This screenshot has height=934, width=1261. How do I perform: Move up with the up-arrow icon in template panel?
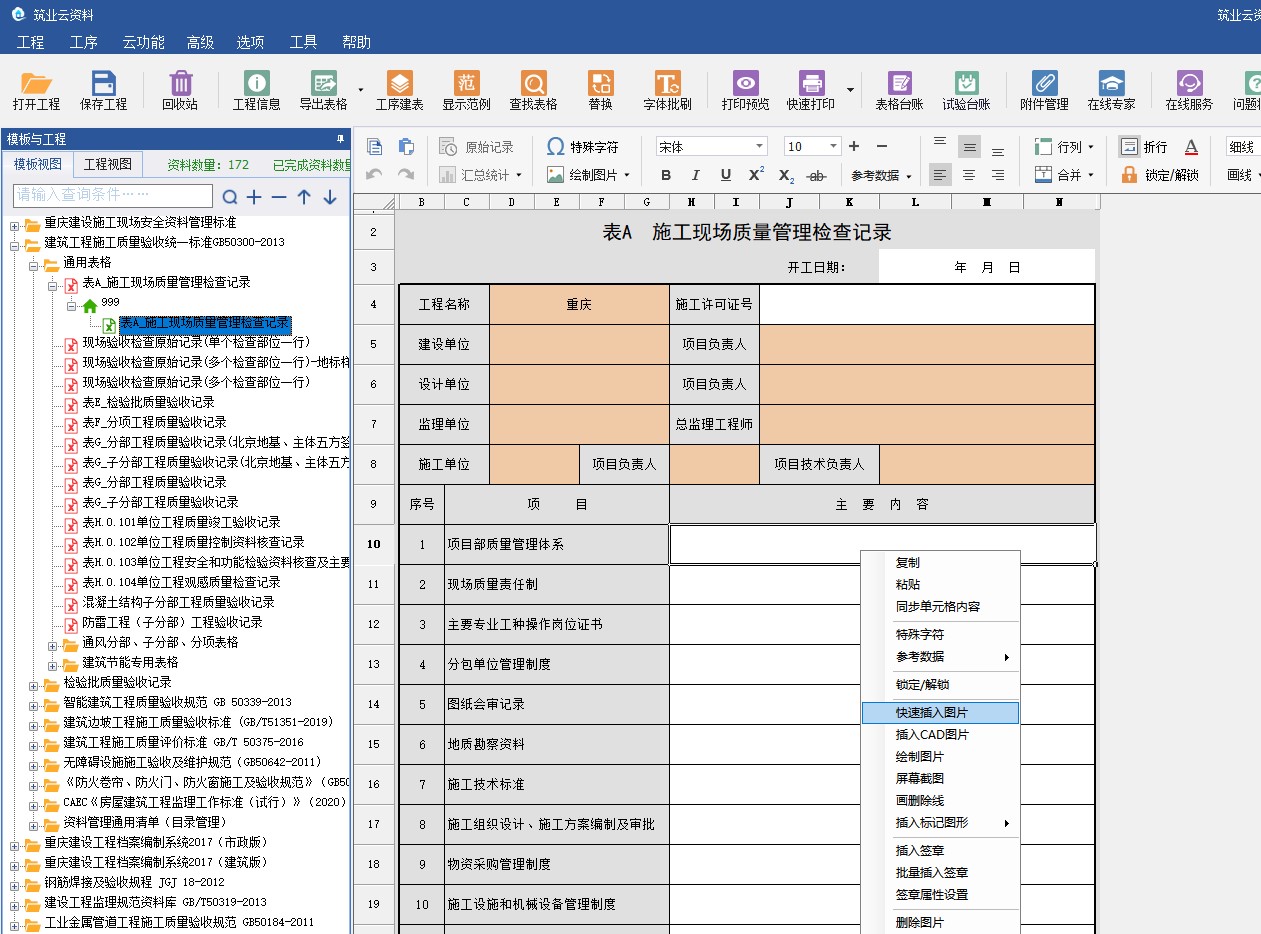pos(304,197)
